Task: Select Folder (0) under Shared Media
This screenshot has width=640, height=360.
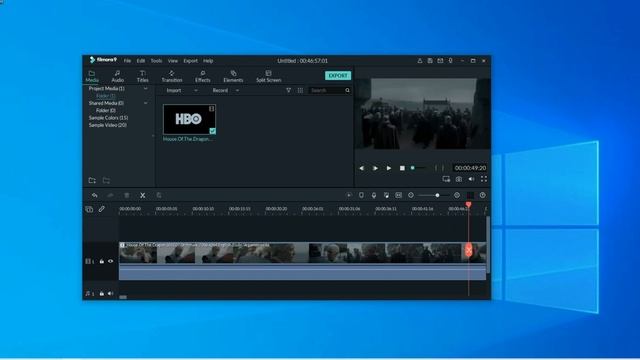Action: click(x=106, y=111)
